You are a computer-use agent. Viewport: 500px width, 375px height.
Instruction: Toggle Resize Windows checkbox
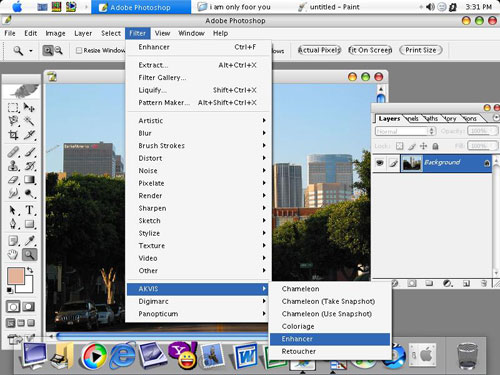coord(79,50)
